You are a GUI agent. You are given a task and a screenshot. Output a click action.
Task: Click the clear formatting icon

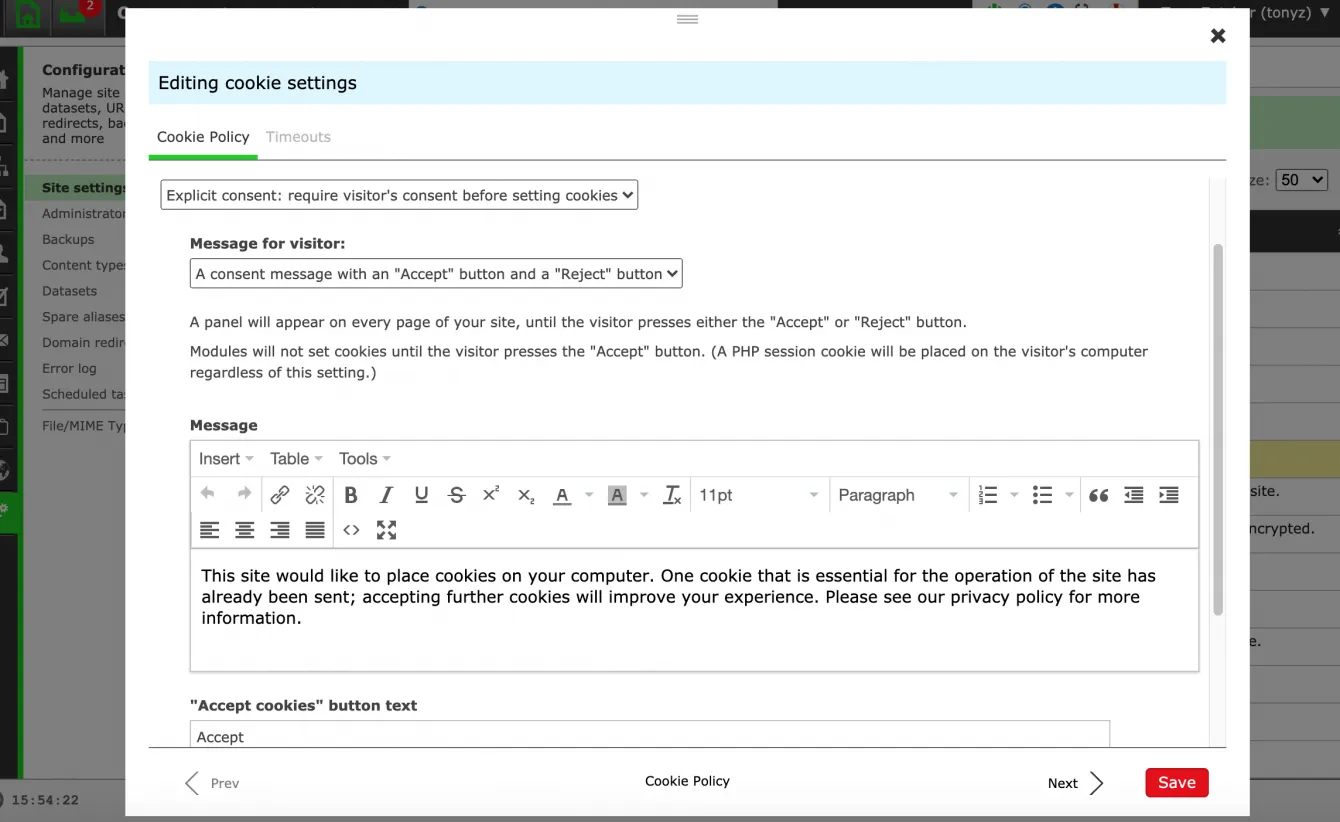672,495
